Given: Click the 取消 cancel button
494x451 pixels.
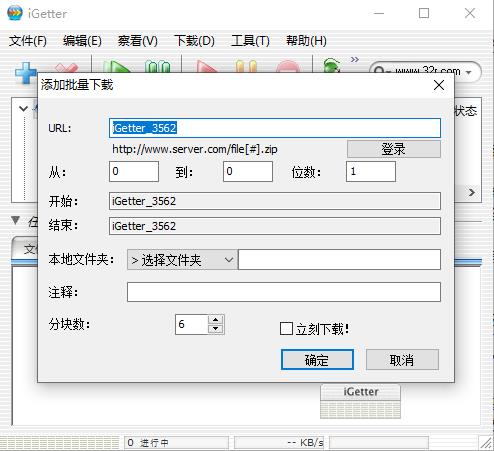Looking at the screenshot, I should 402,360.
